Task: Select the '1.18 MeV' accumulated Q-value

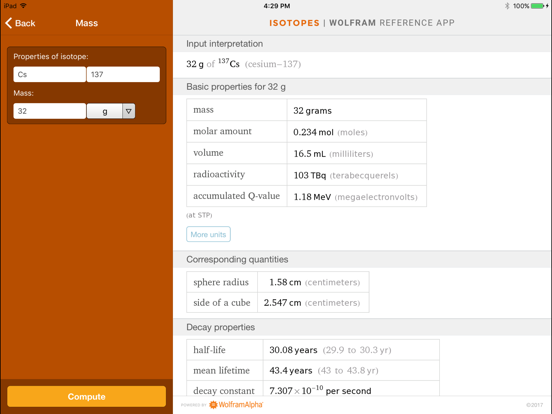Action: 312,197
